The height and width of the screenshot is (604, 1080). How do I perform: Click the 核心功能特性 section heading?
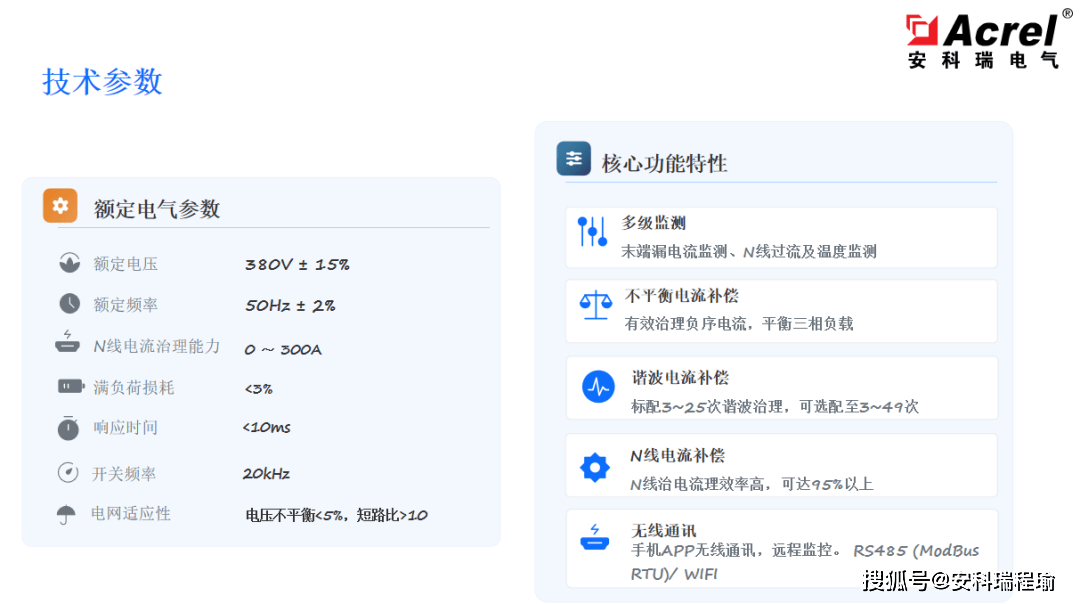click(664, 163)
